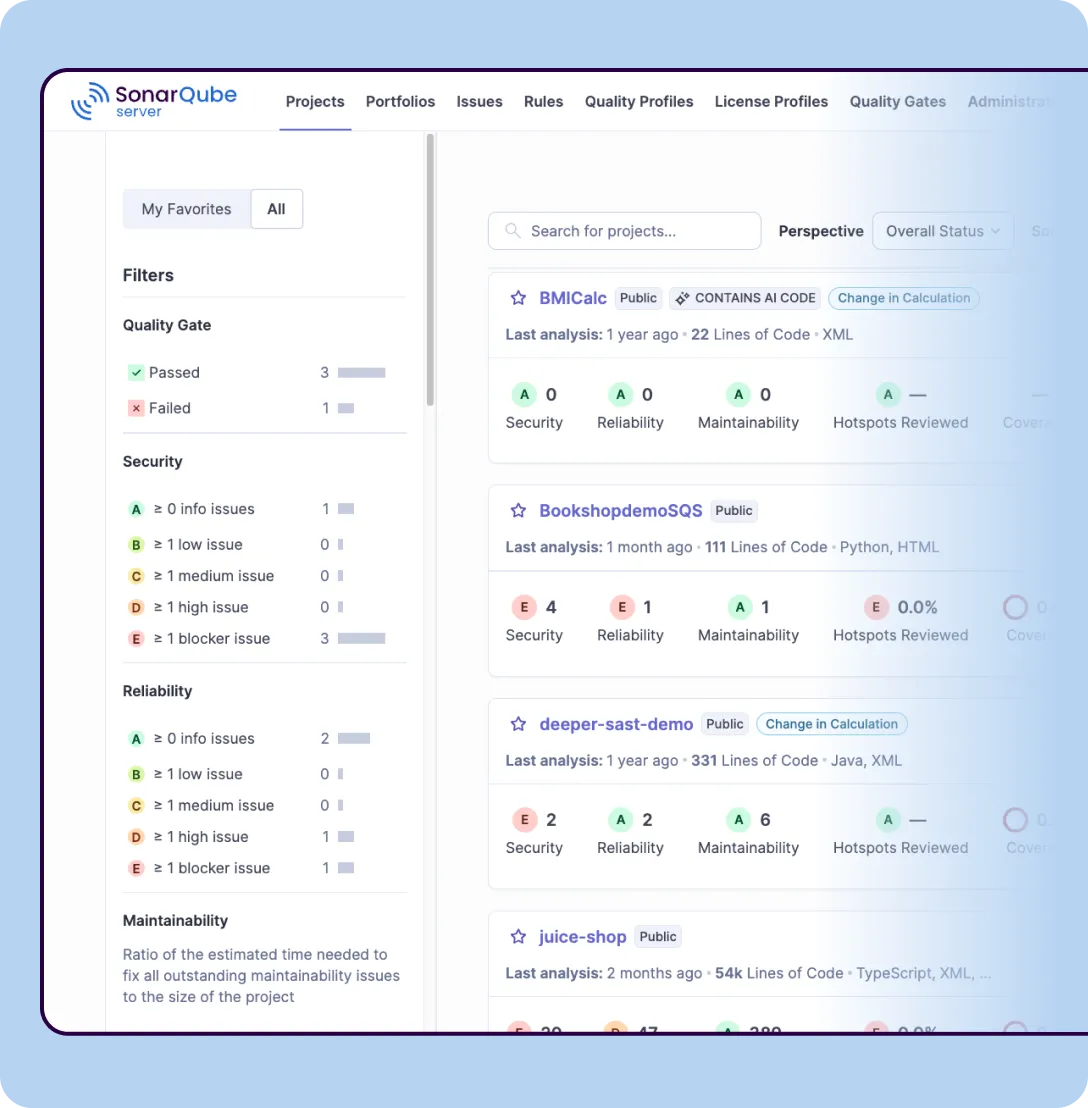Image resolution: width=1088 pixels, height=1108 pixels.
Task: Open the juice-shop project link
Action: (x=582, y=937)
